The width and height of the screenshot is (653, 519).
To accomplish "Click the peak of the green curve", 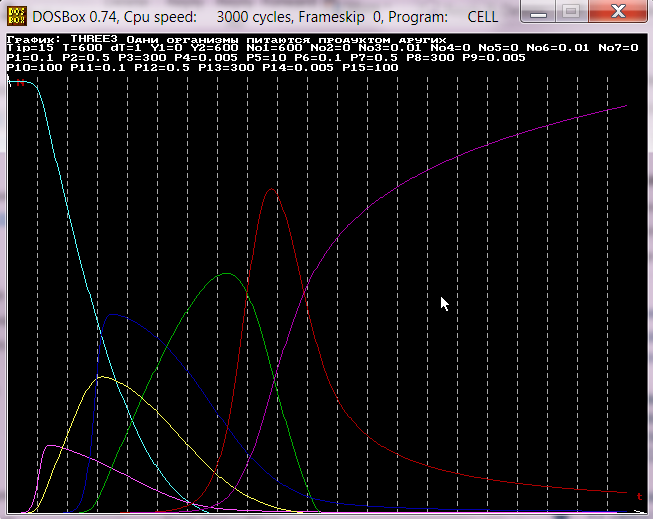I will pyautogui.click(x=226, y=274).
